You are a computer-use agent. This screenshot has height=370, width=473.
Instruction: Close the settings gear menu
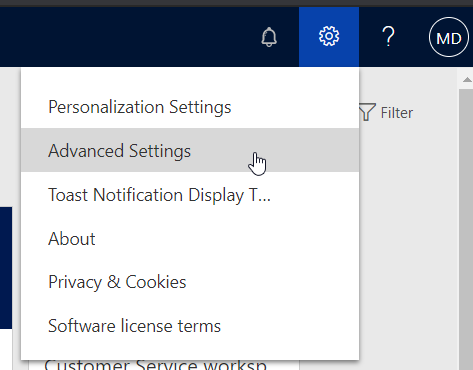pyautogui.click(x=329, y=37)
